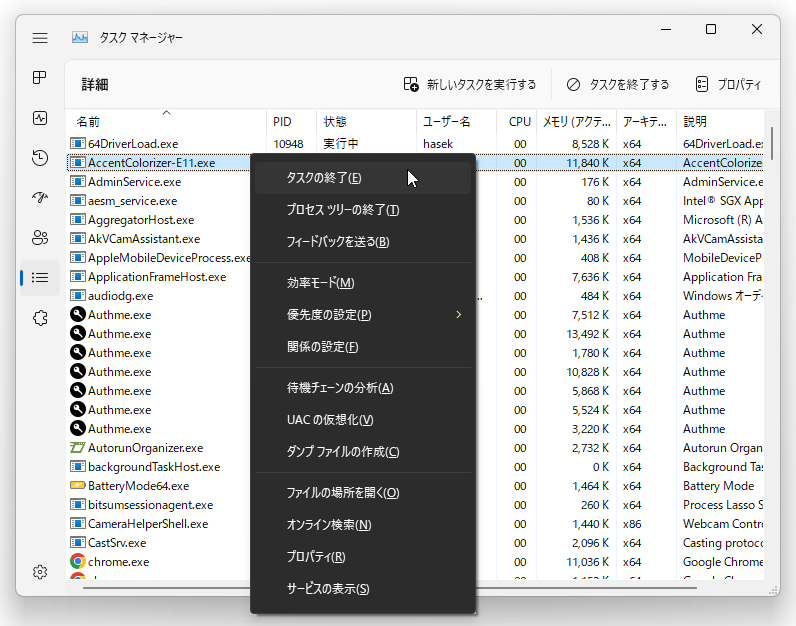Click the chrome.exe Chrome icon
Screen dimensions: 796x626
coord(78,562)
